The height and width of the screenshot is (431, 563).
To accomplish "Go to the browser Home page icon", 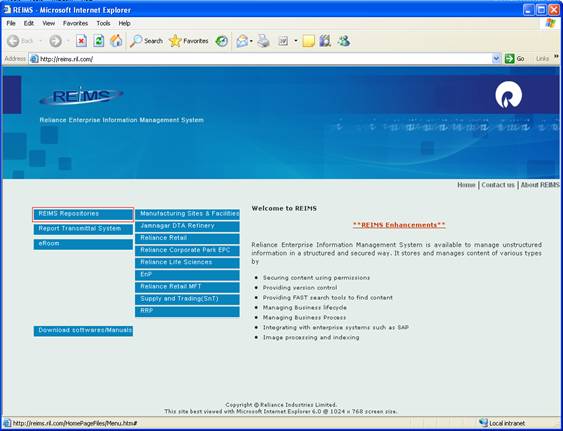I will [116, 41].
